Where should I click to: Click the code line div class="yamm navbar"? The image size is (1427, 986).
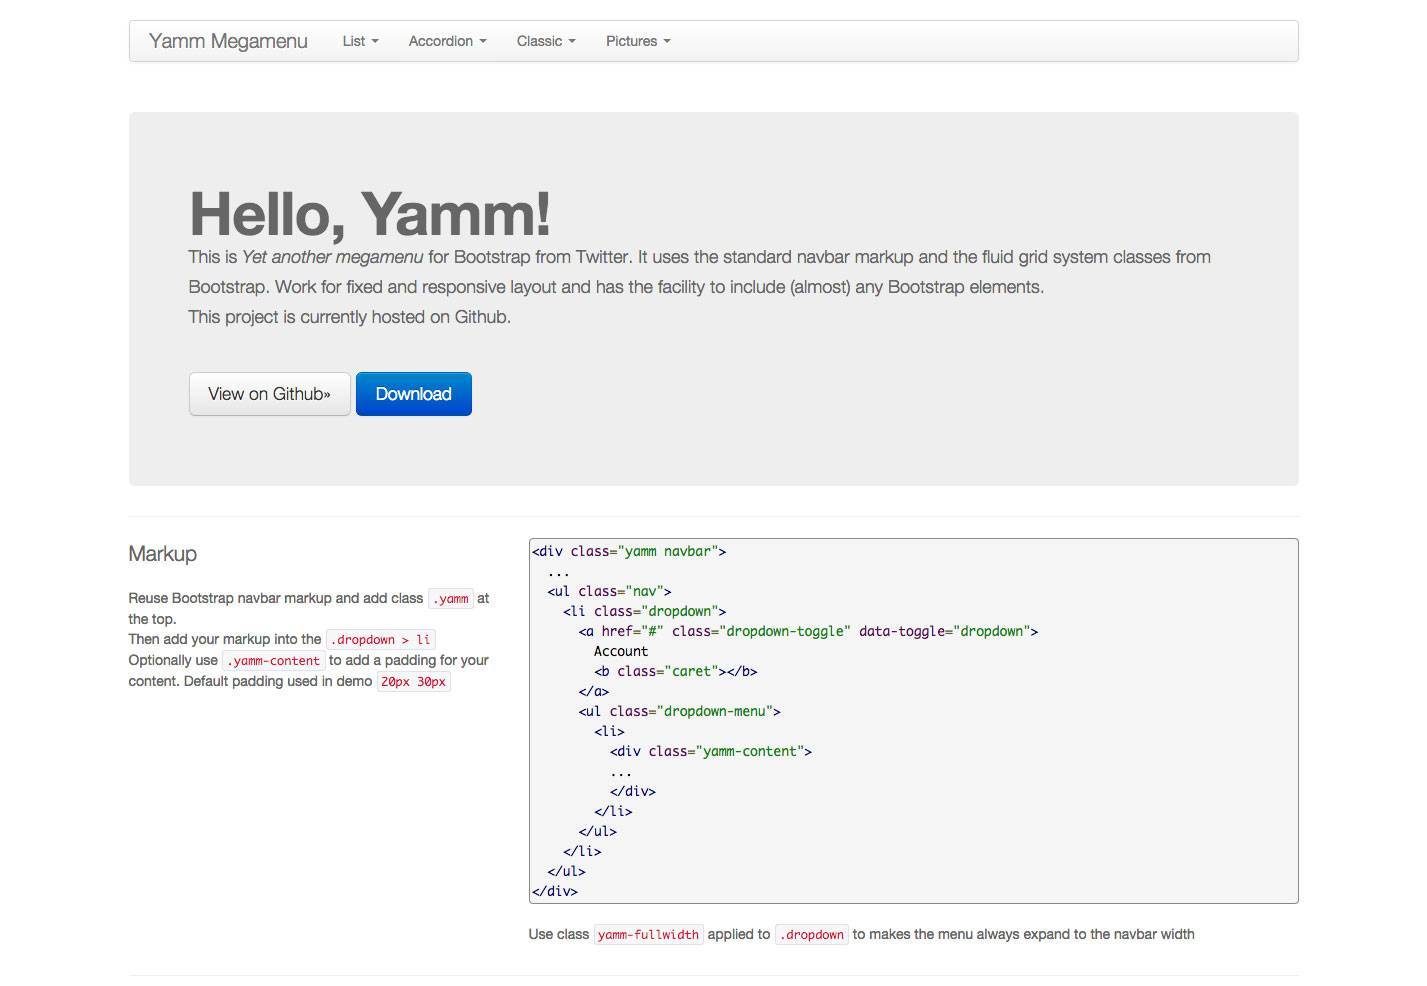(x=629, y=551)
